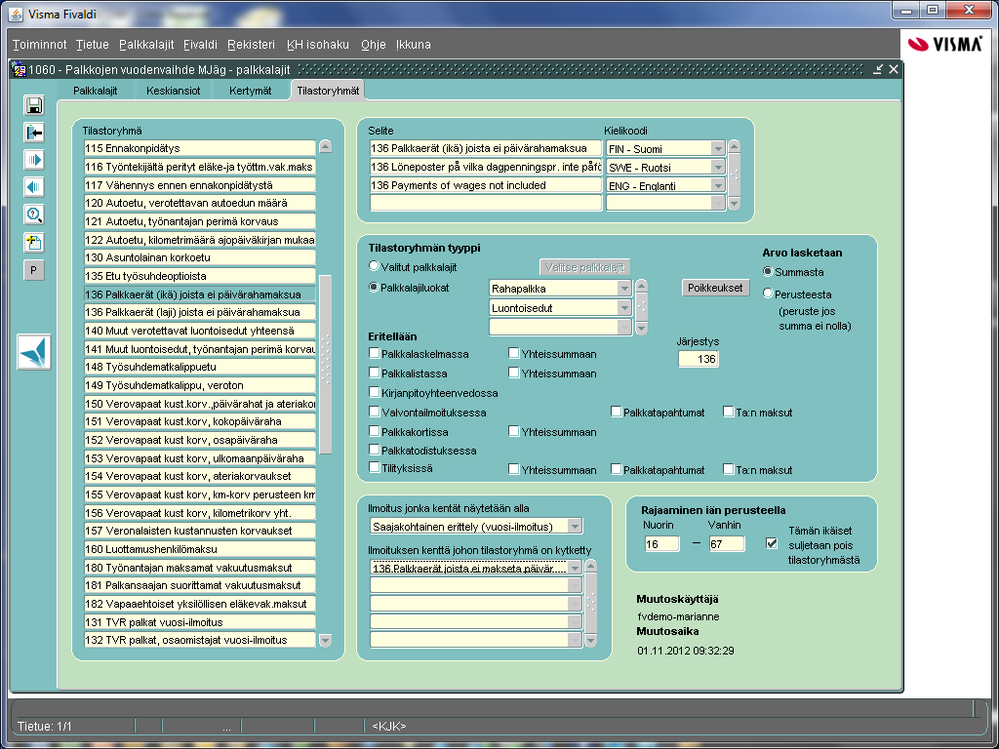This screenshot has height=749, width=999.
Task: Tick the Tilityksissä checkbox
Action: (x=375, y=467)
